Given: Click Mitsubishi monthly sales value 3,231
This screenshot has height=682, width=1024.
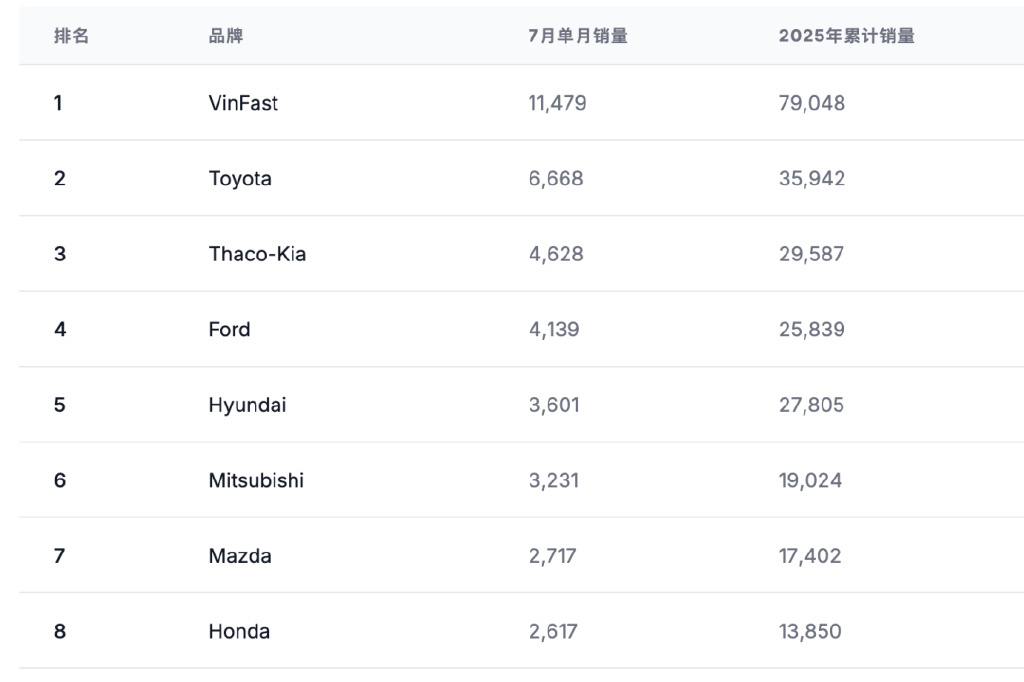Looking at the screenshot, I should [x=553, y=481].
